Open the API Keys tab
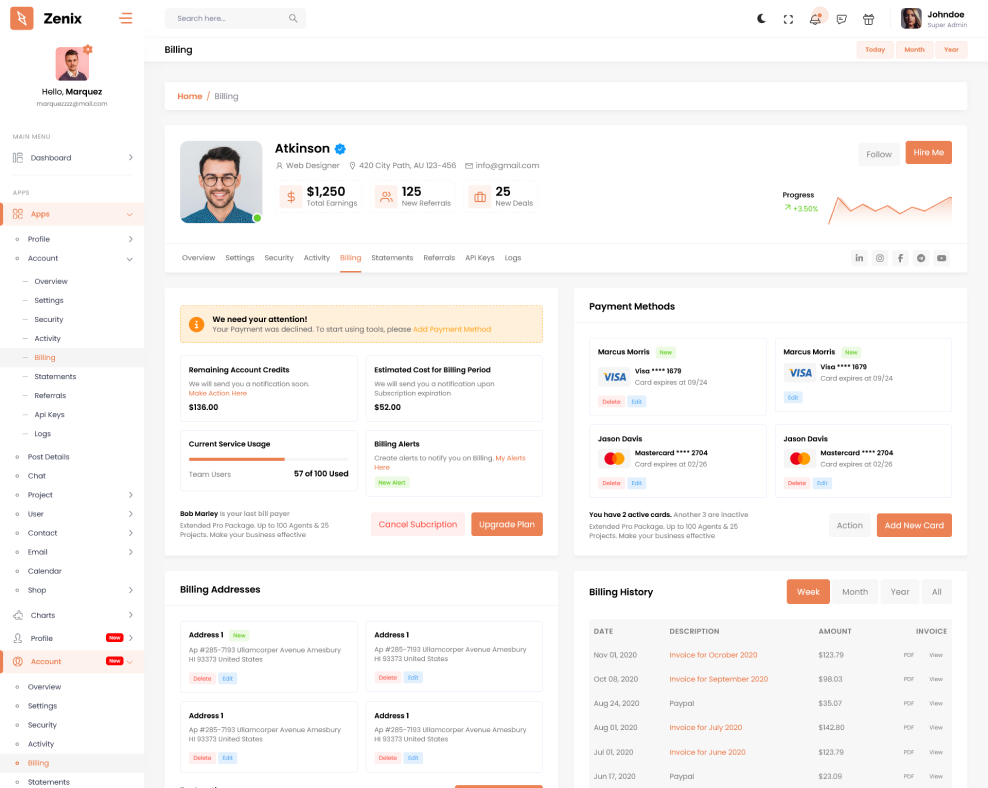Viewport: 988px width, 788px height. click(479, 258)
